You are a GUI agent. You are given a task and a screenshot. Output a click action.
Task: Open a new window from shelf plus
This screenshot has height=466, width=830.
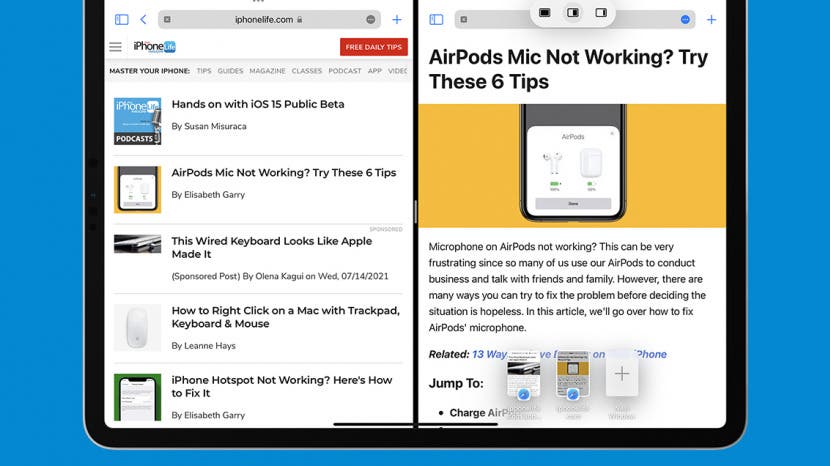622,374
